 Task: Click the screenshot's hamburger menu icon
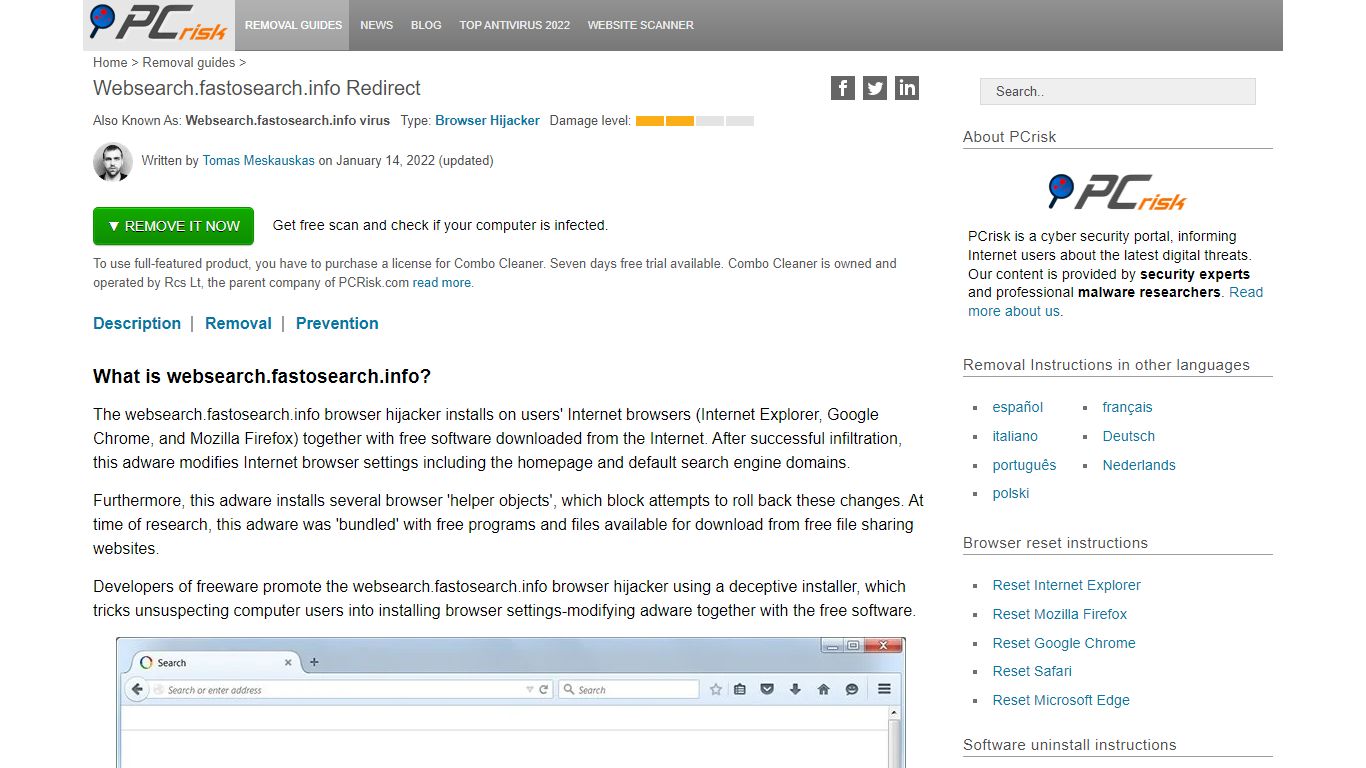tap(885, 689)
